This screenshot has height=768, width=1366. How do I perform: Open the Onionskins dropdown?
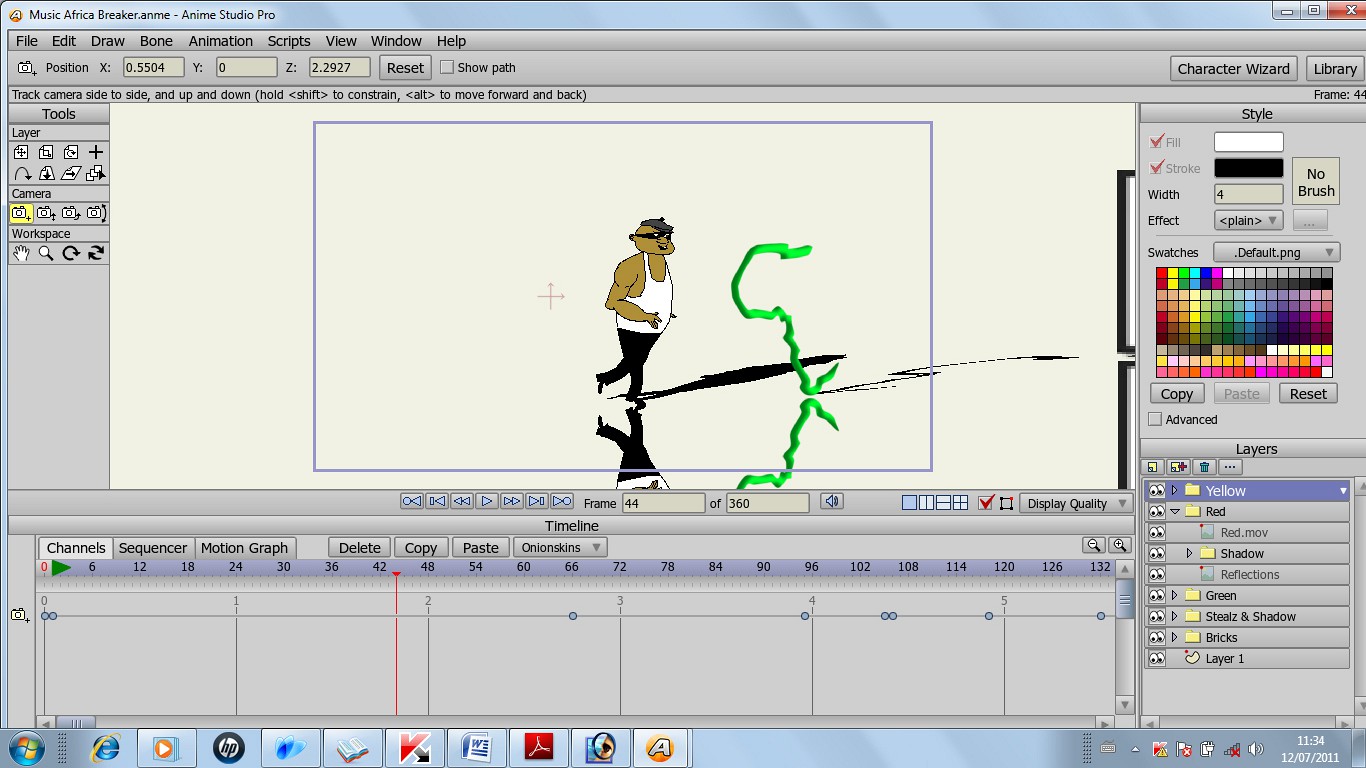point(560,547)
